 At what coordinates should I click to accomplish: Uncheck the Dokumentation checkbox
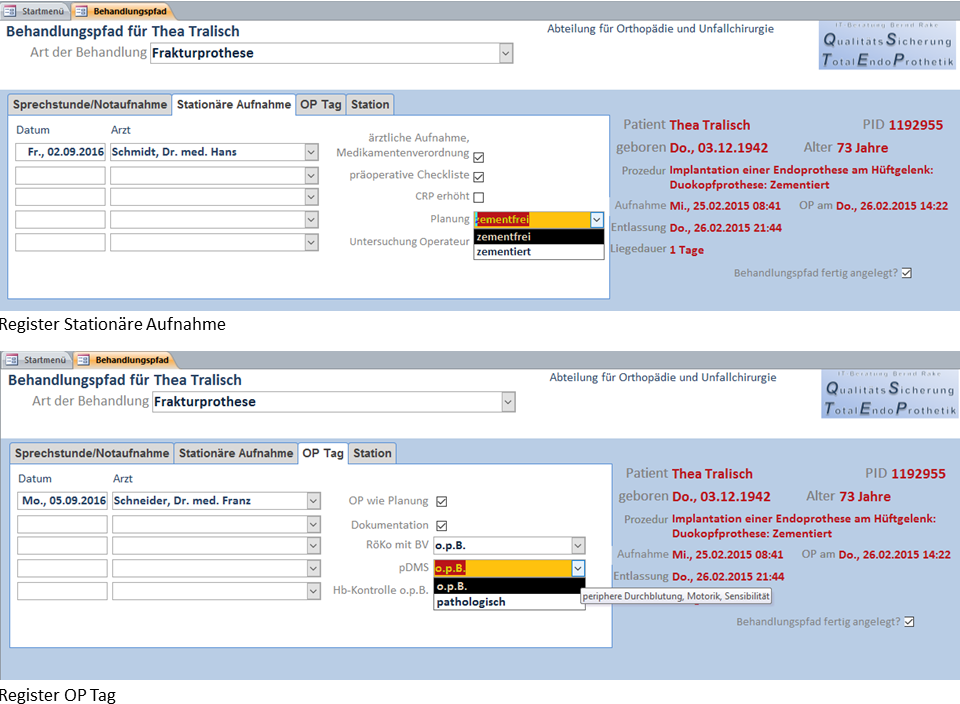(442, 526)
